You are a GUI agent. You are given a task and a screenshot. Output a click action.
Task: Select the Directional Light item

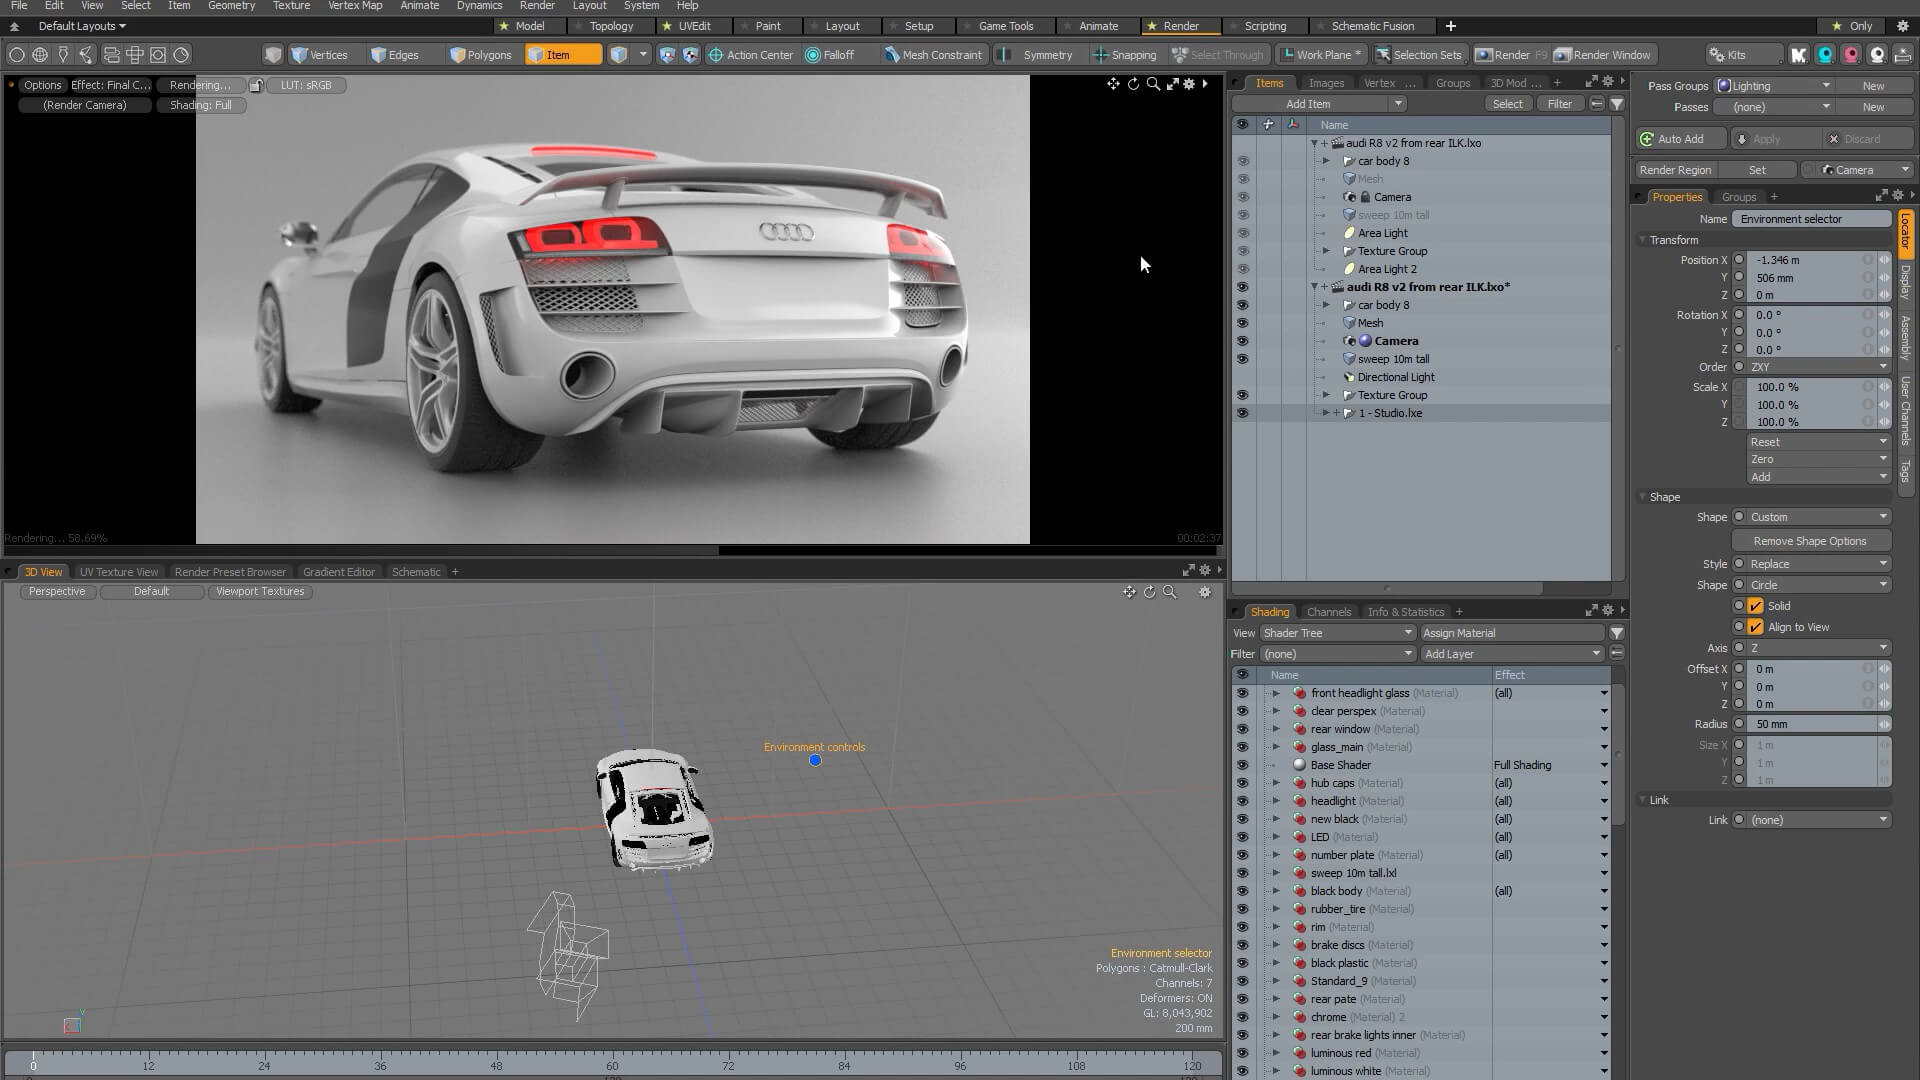[1396, 377]
